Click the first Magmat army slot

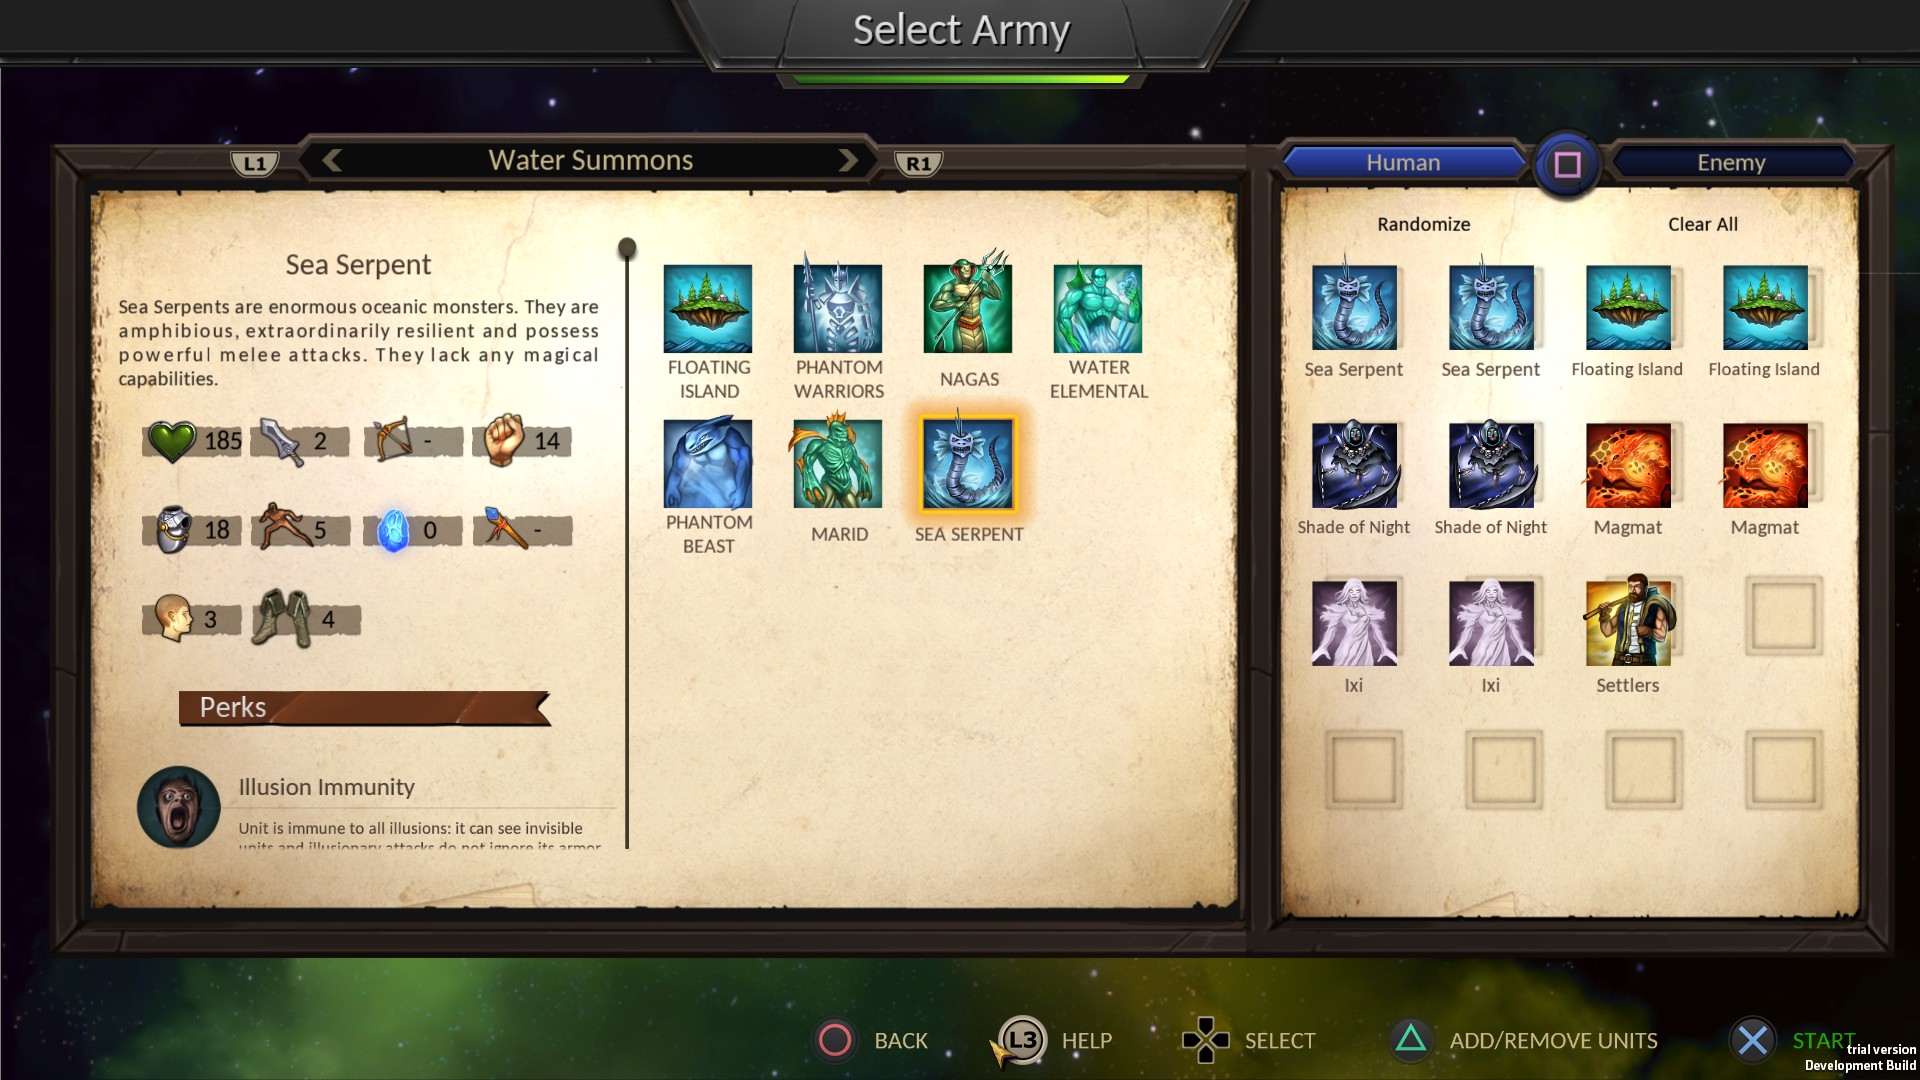click(1628, 465)
